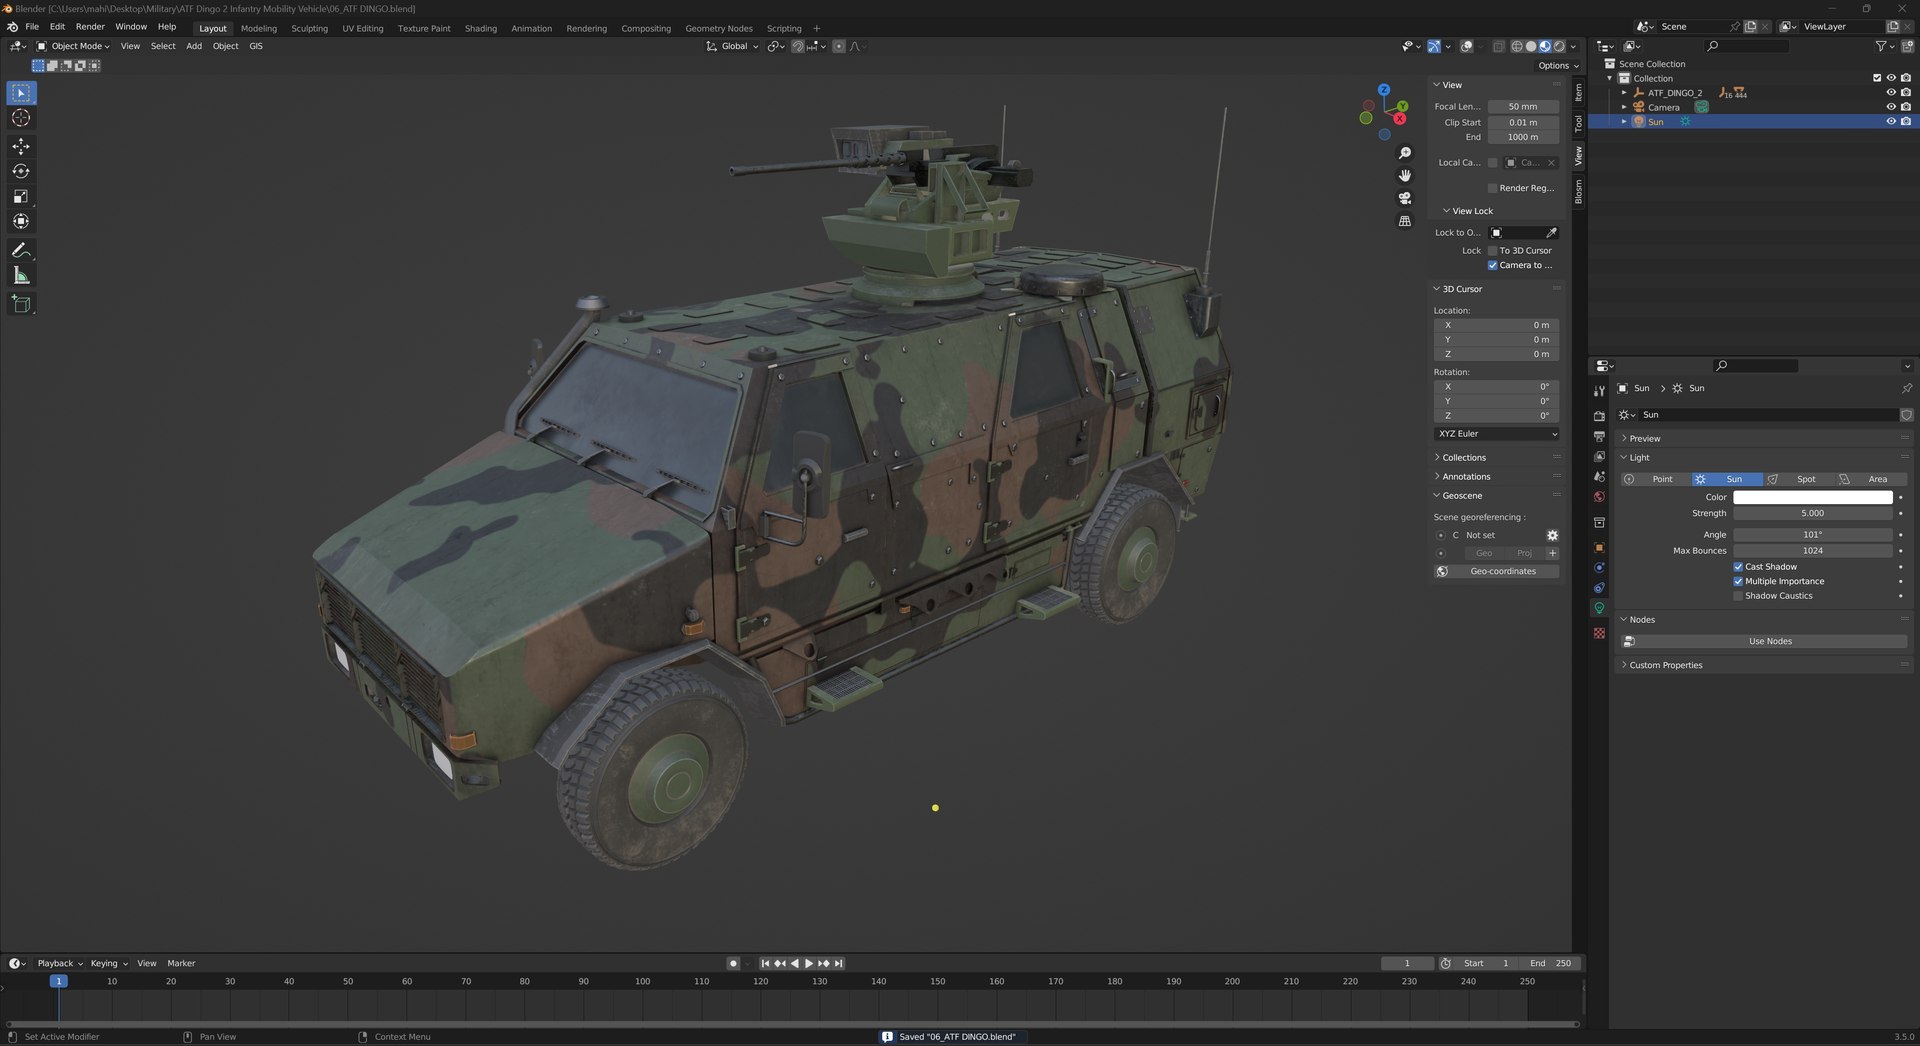
Task: Select the Annotate tool
Action: point(21,250)
